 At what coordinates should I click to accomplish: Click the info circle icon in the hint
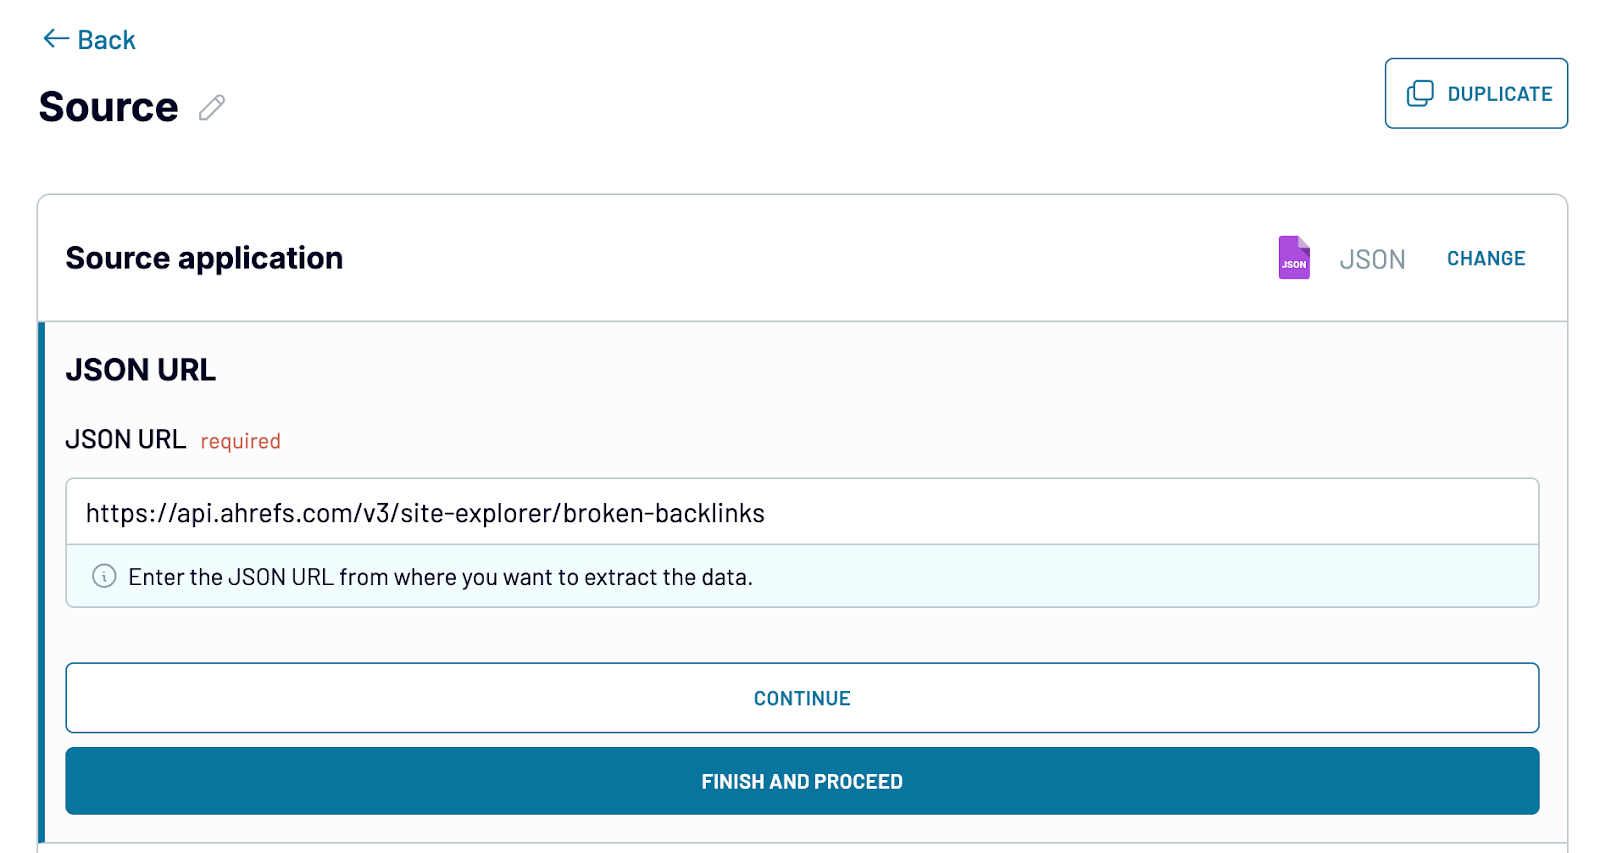click(103, 577)
